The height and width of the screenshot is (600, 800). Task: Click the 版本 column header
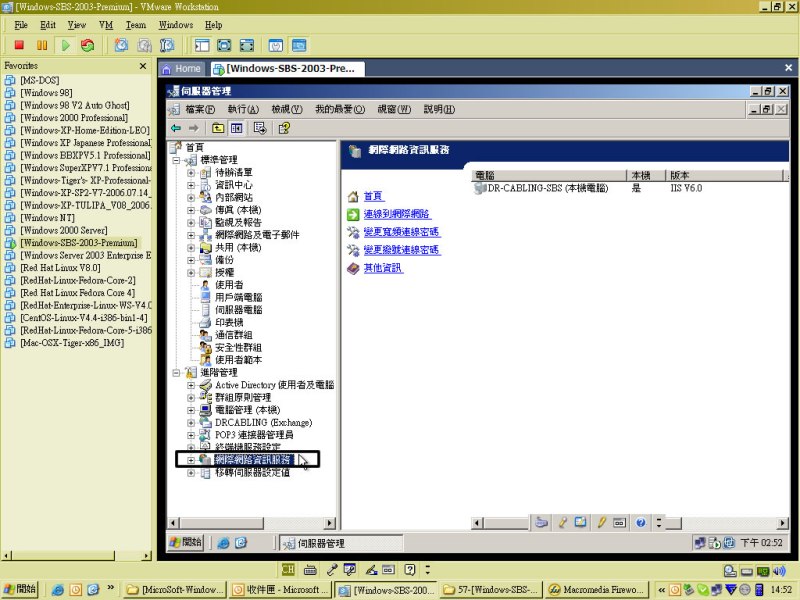(x=723, y=176)
